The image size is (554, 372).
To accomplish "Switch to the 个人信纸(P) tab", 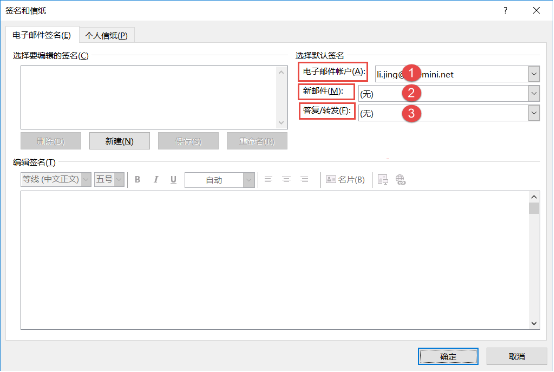I will 106,35.
